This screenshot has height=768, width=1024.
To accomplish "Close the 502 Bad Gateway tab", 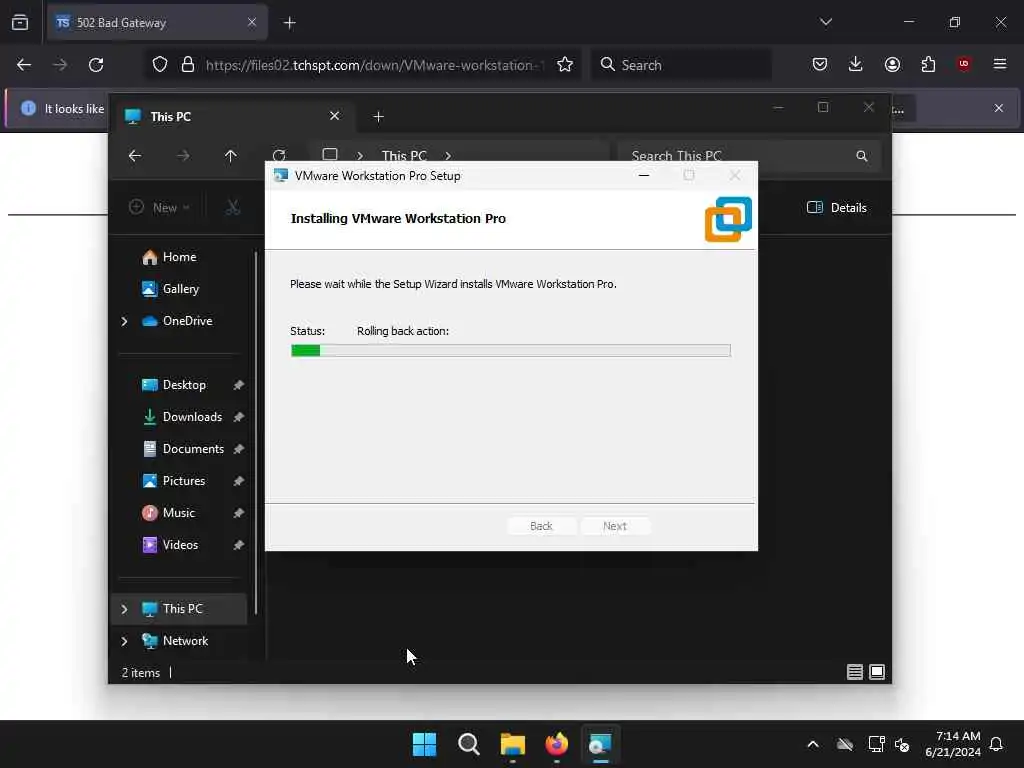I will tap(252, 22).
